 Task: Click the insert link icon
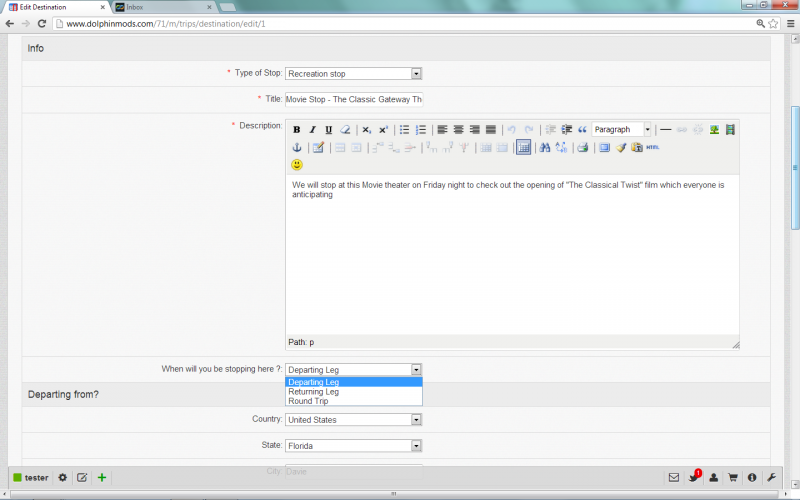[682, 130]
